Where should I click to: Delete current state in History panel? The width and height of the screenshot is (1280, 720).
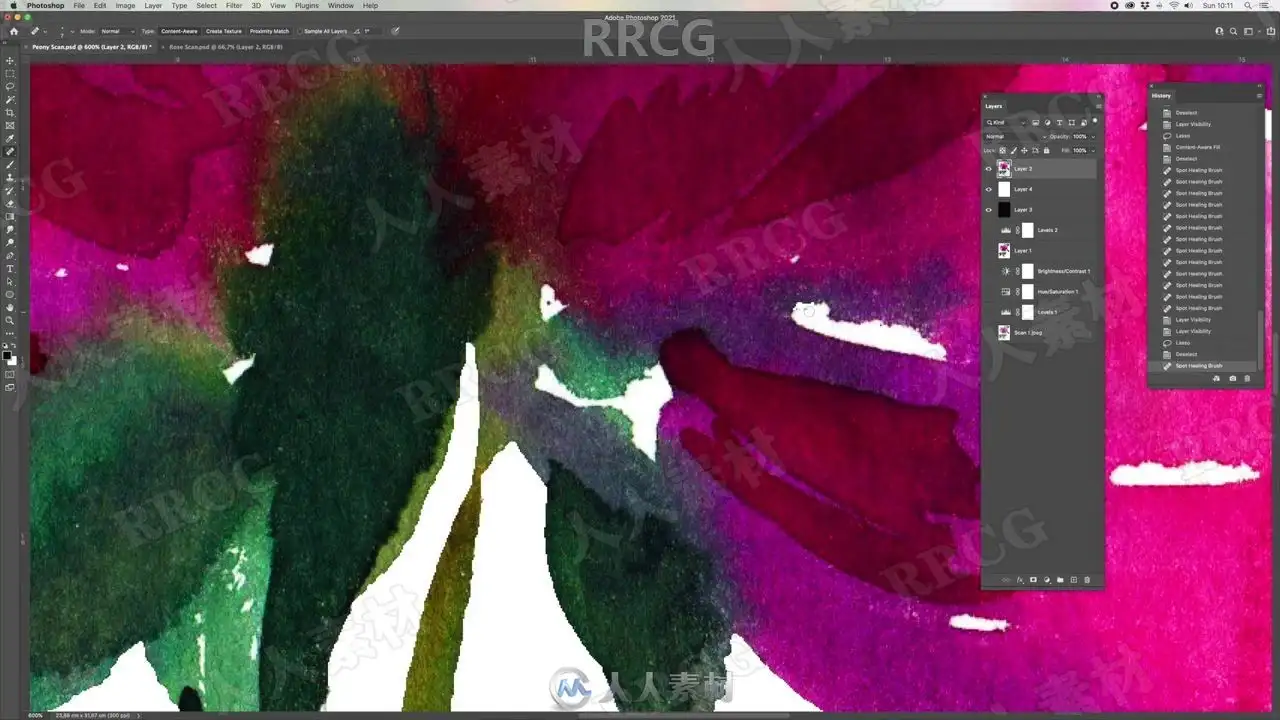[1247, 378]
